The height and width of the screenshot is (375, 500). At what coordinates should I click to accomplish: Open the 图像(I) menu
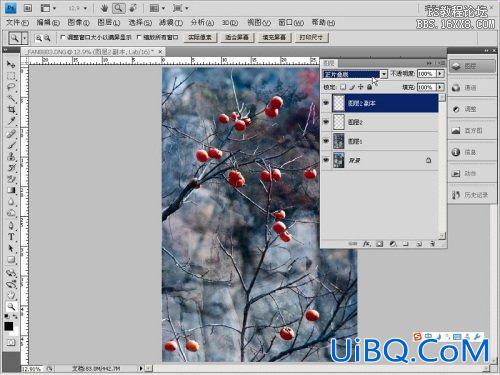pos(79,23)
